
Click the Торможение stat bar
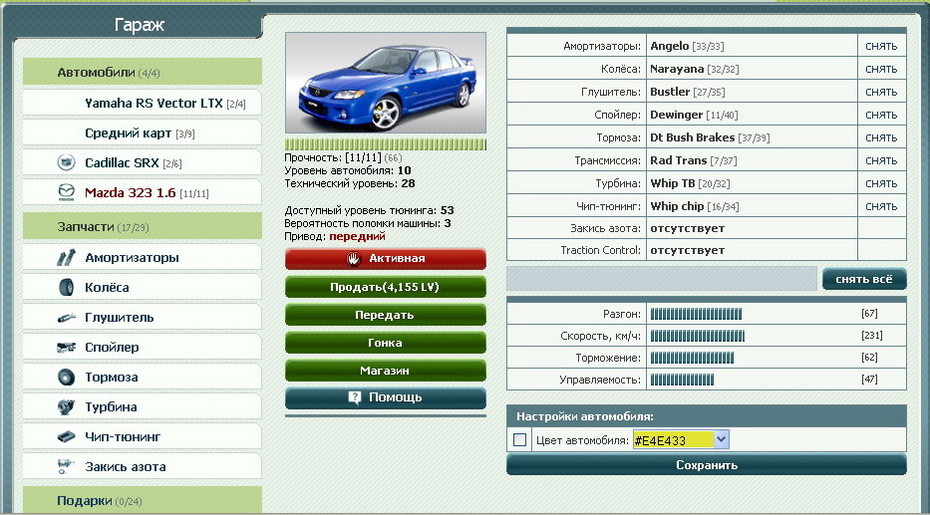tap(692, 358)
